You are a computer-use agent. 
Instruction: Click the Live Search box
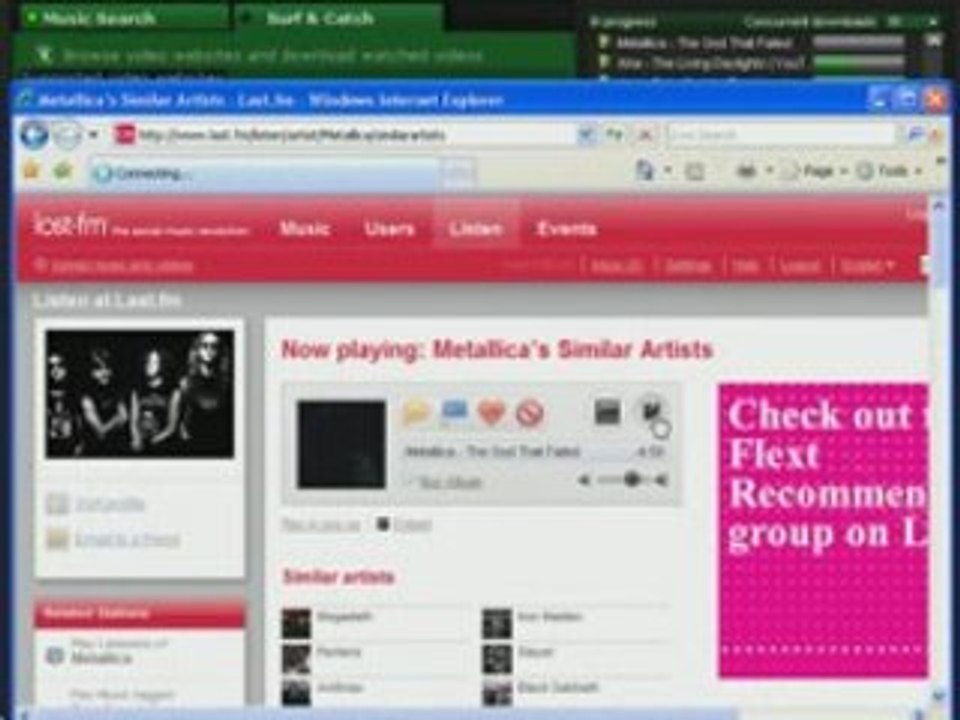(x=781, y=135)
